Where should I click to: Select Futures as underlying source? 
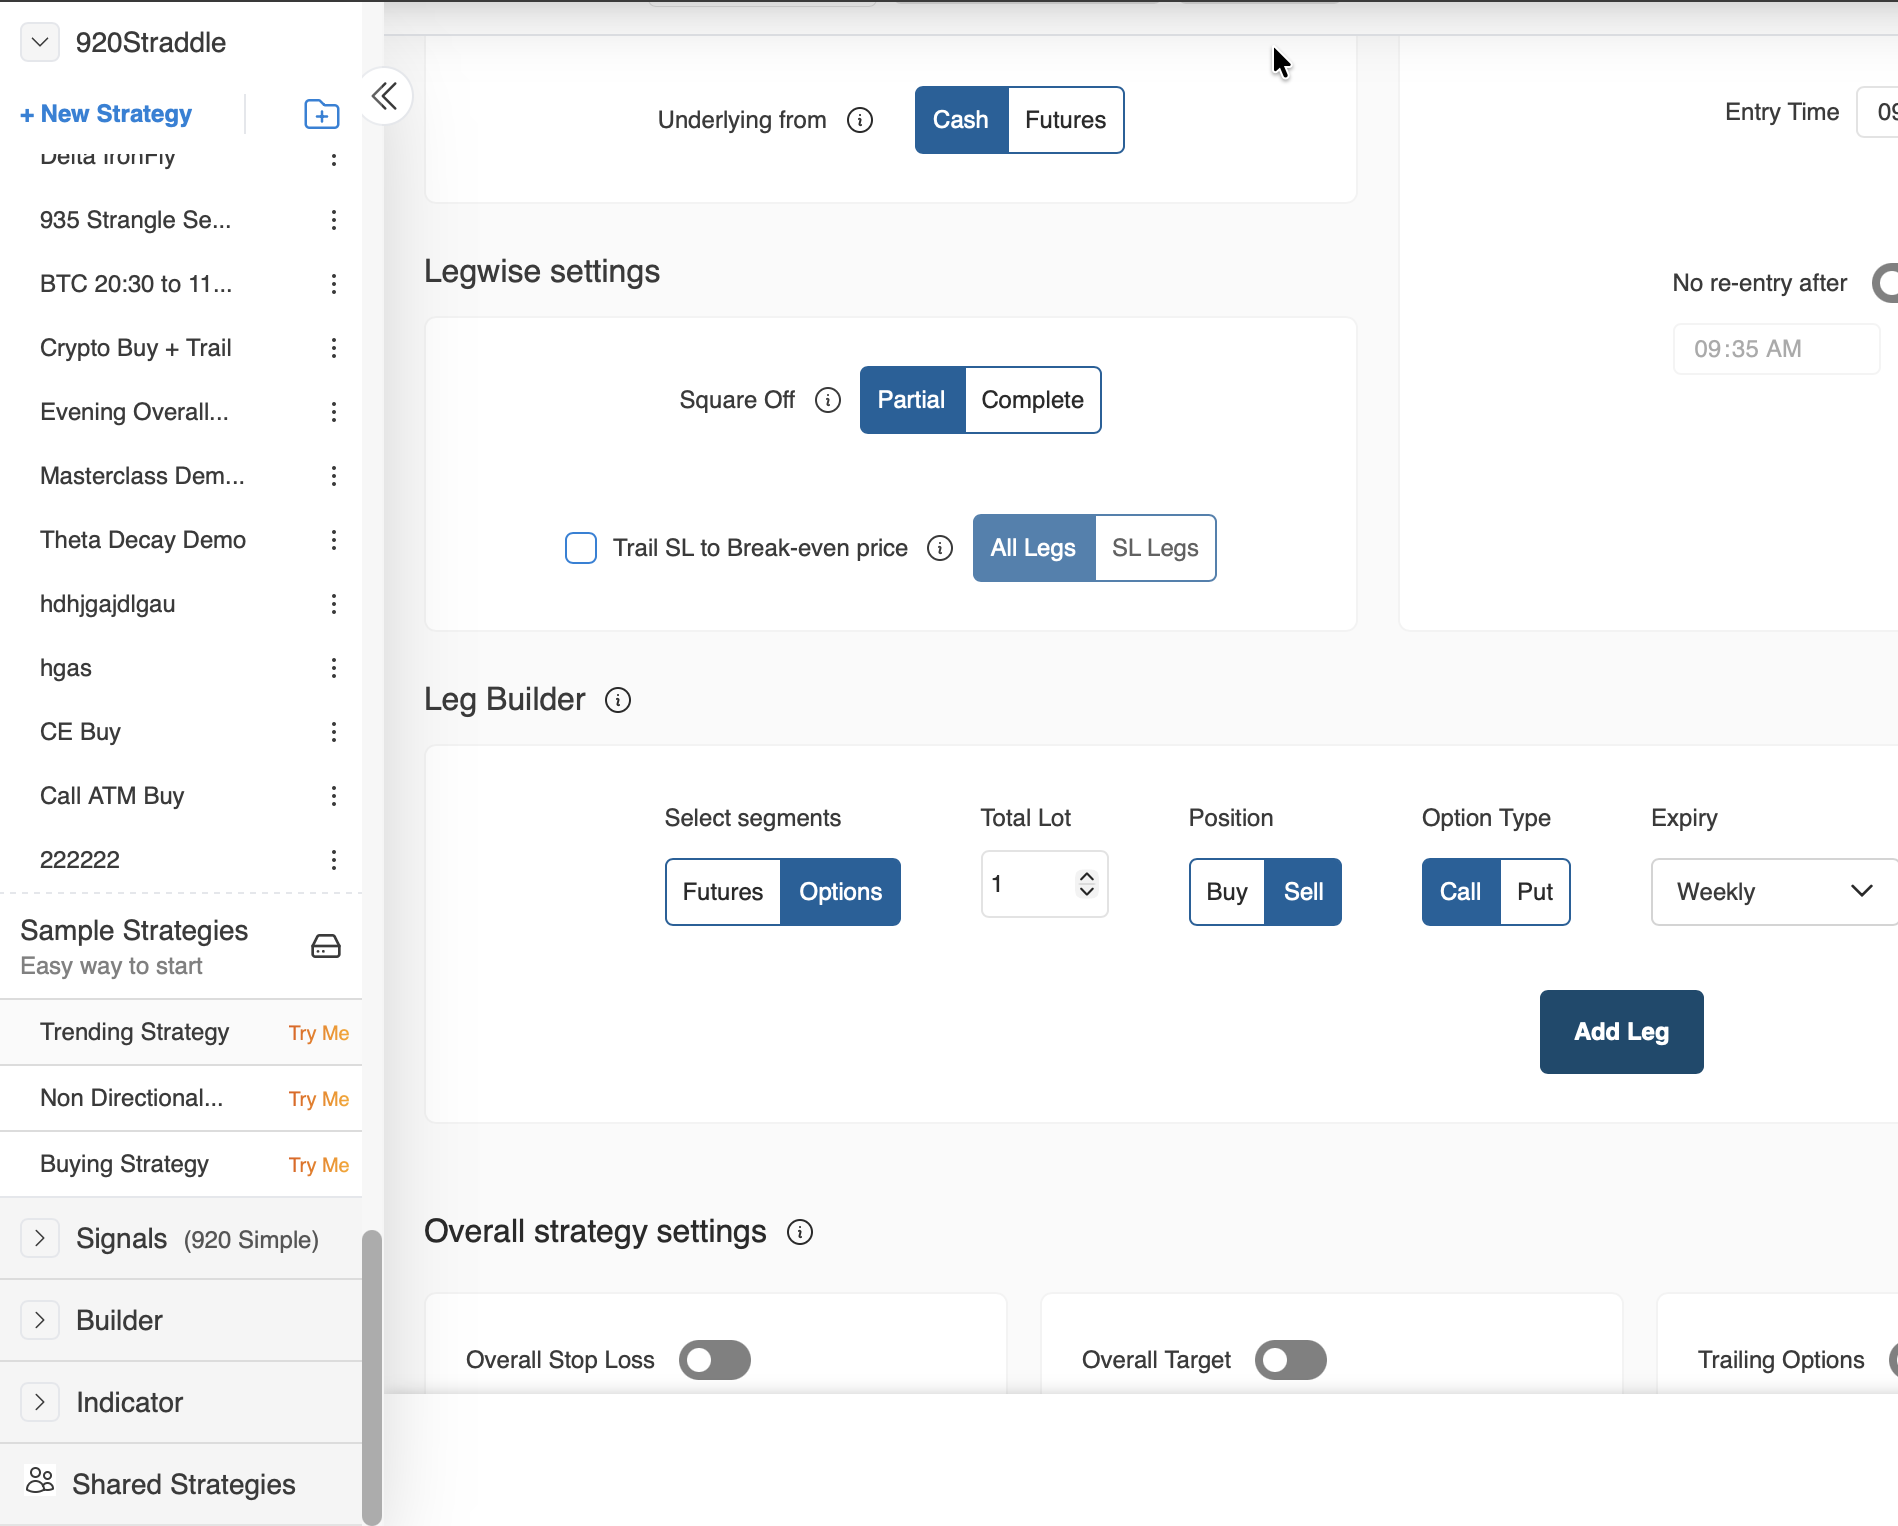1065,120
